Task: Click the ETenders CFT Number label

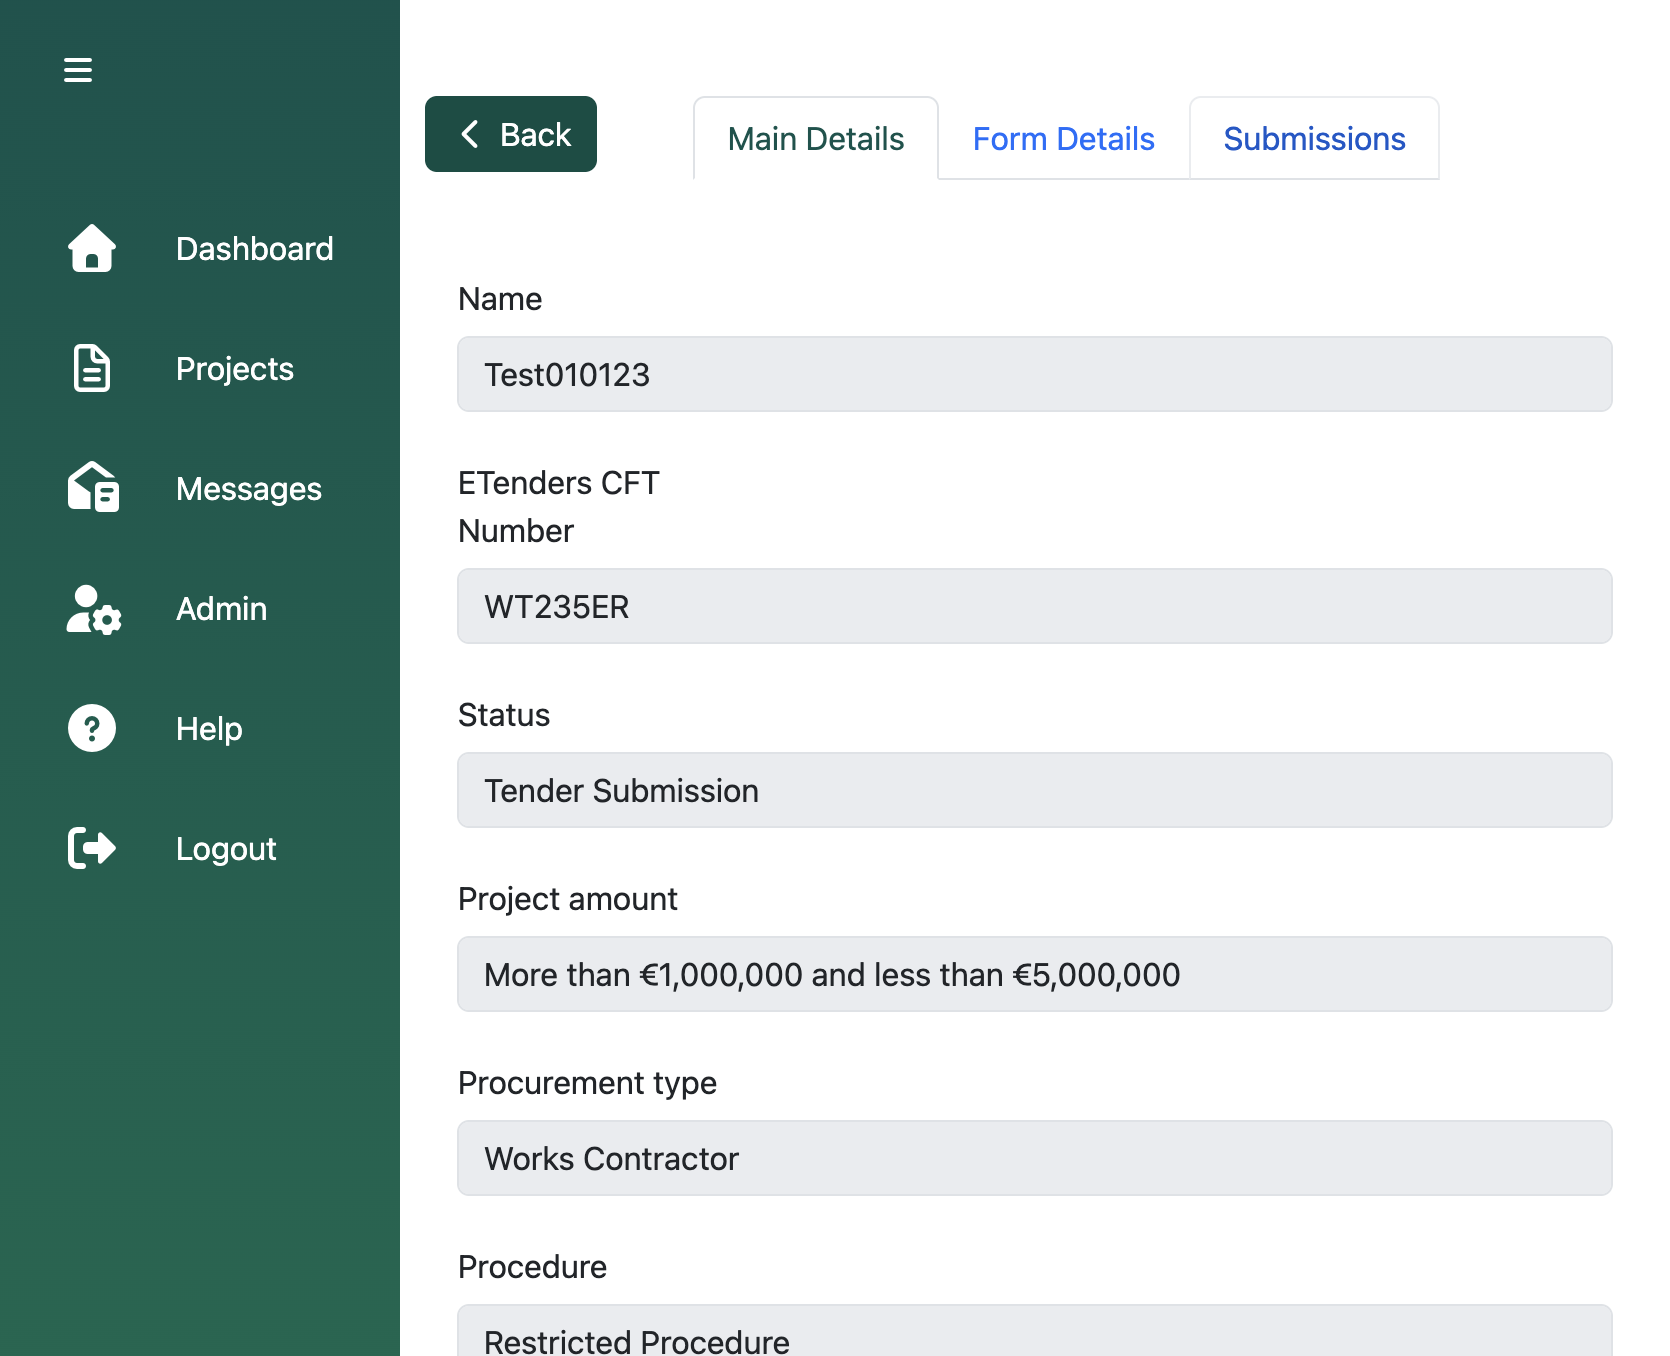Action: [x=559, y=507]
